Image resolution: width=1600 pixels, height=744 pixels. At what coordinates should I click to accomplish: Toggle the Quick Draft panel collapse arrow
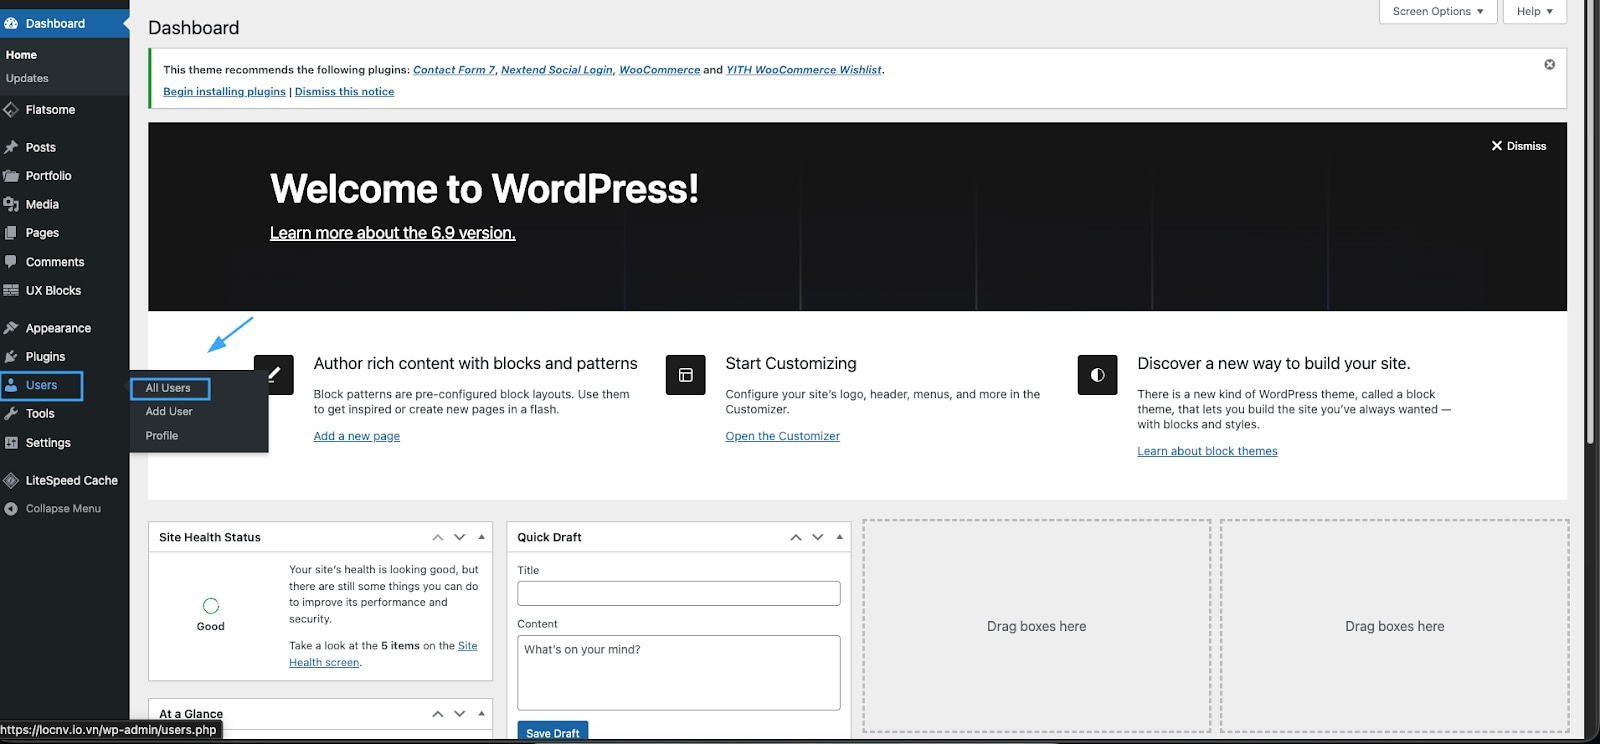click(x=839, y=537)
